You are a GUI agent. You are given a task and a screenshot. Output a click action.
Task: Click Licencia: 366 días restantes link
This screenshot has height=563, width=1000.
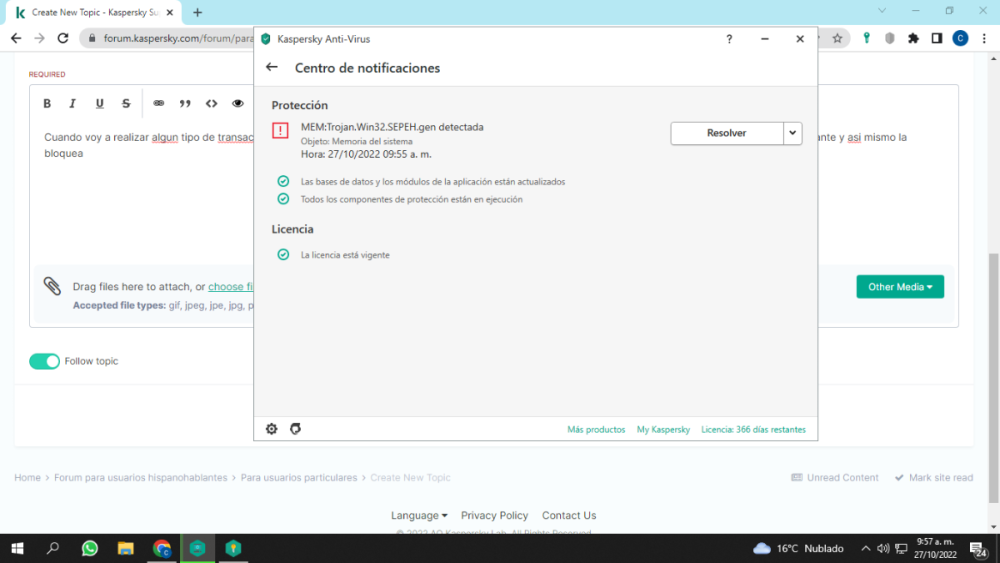point(753,430)
